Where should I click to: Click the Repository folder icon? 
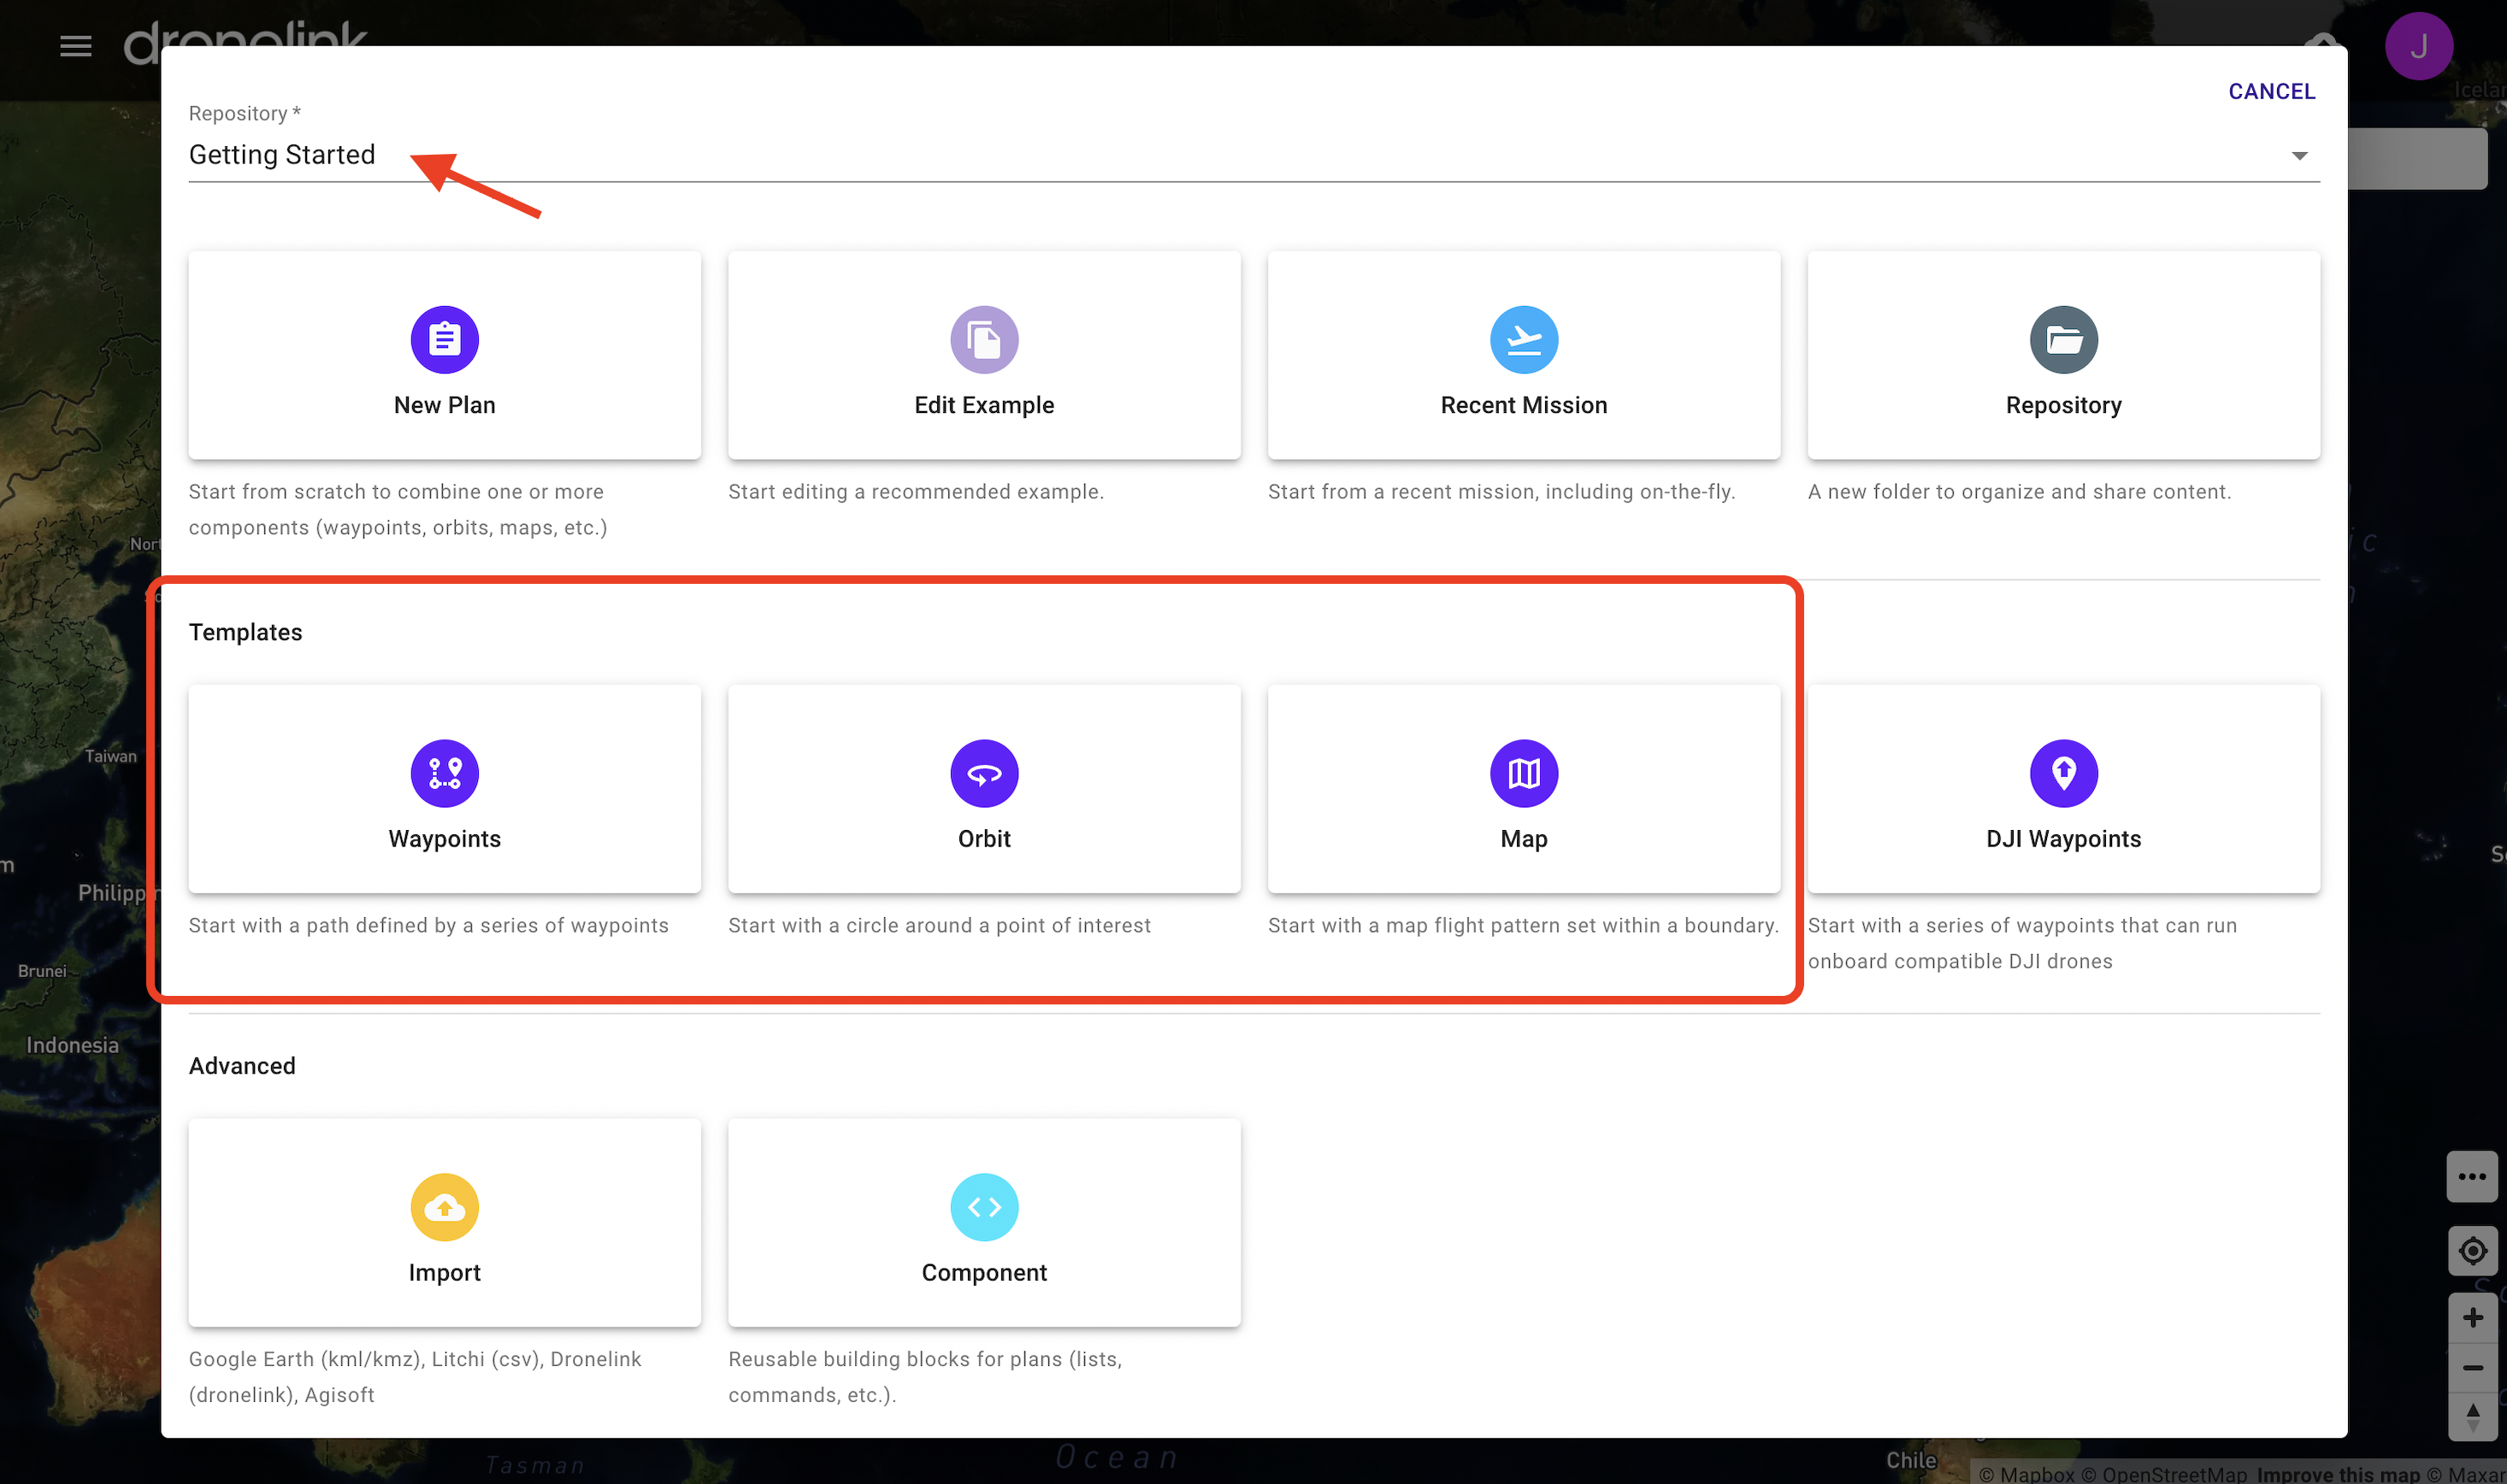2063,339
